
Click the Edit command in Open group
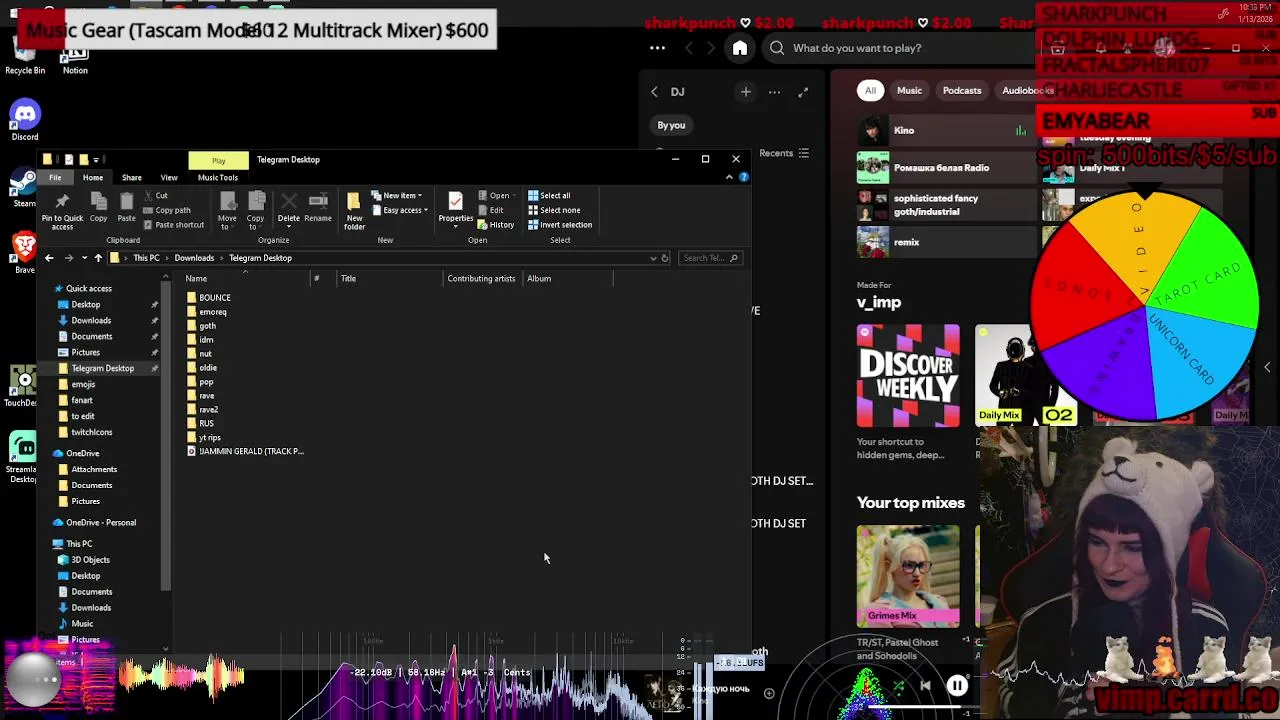[490, 210]
